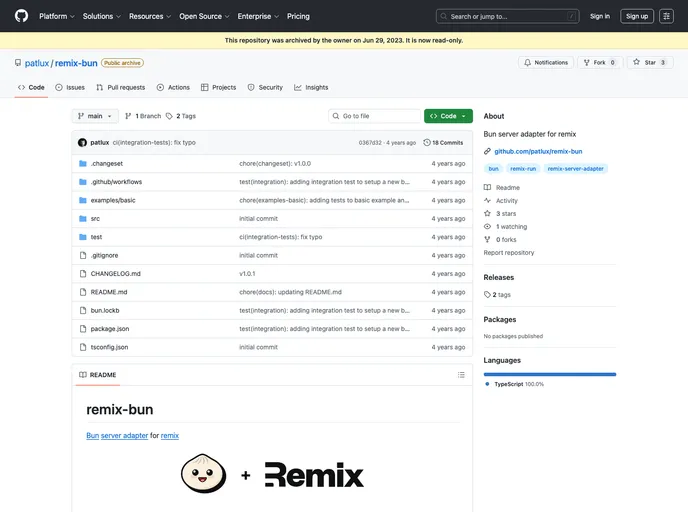The width and height of the screenshot is (688, 512).
Task: Open the Pull requests tab
Action: (120, 87)
